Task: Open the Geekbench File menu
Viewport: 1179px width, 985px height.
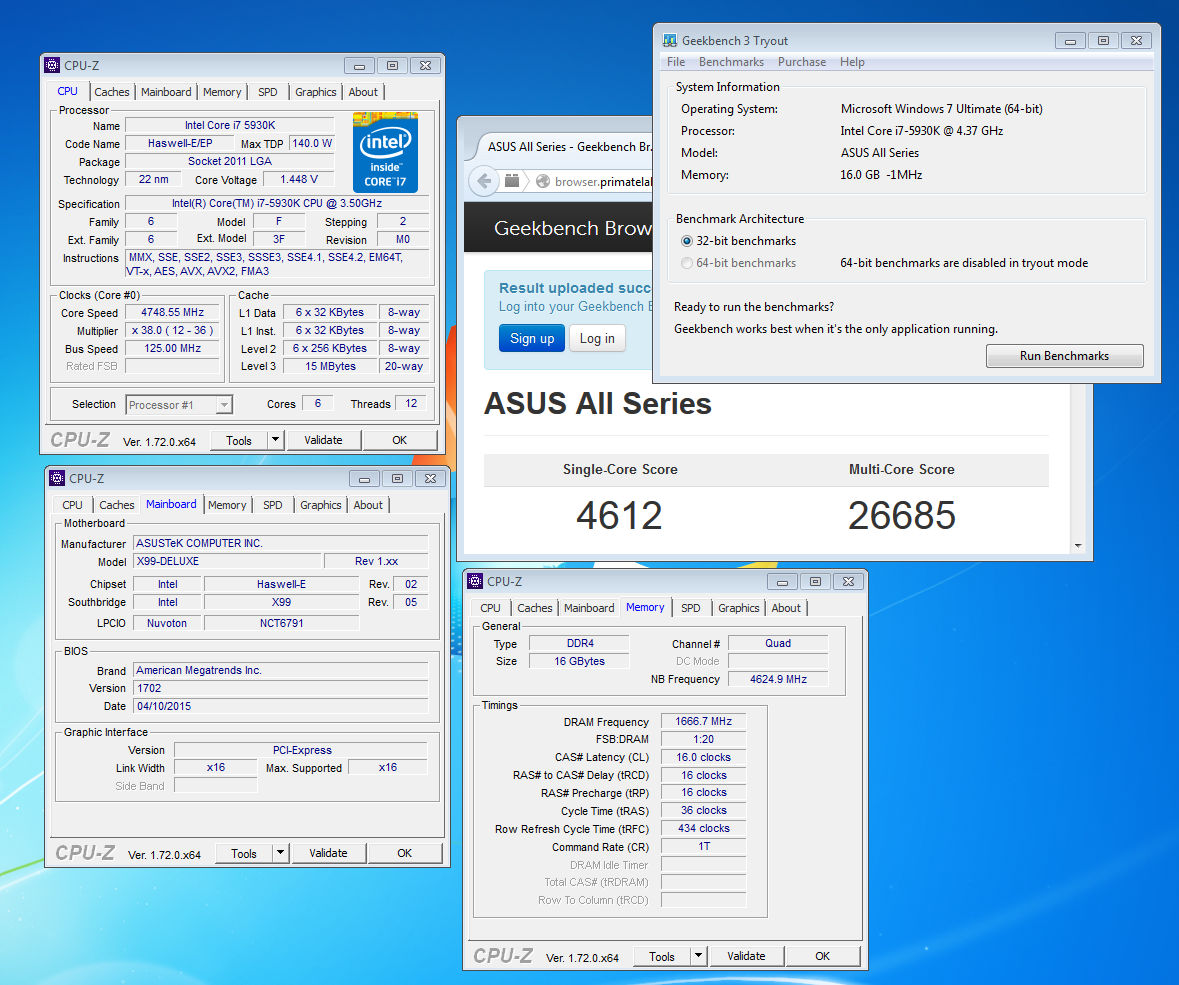Action: (x=676, y=62)
